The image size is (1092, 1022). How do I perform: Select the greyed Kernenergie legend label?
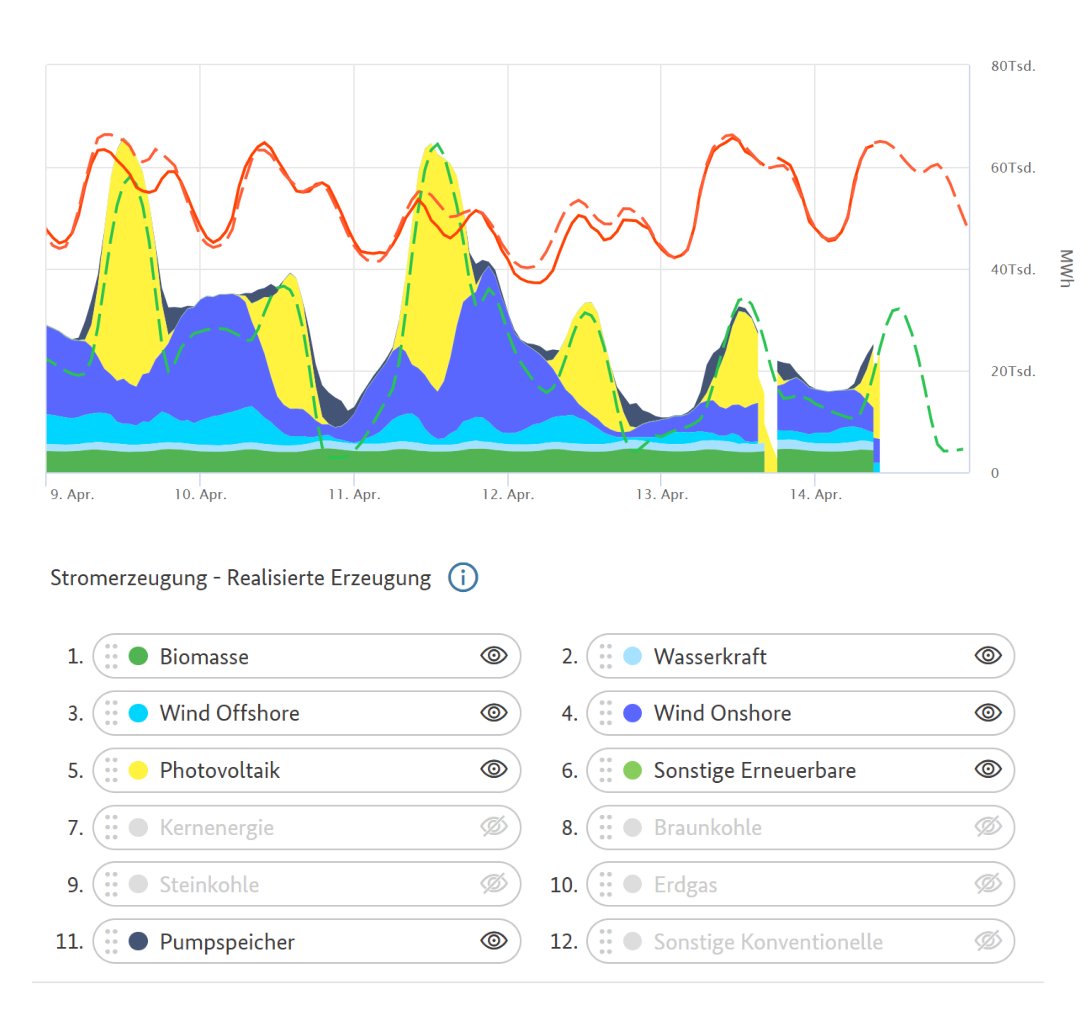click(217, 828)
